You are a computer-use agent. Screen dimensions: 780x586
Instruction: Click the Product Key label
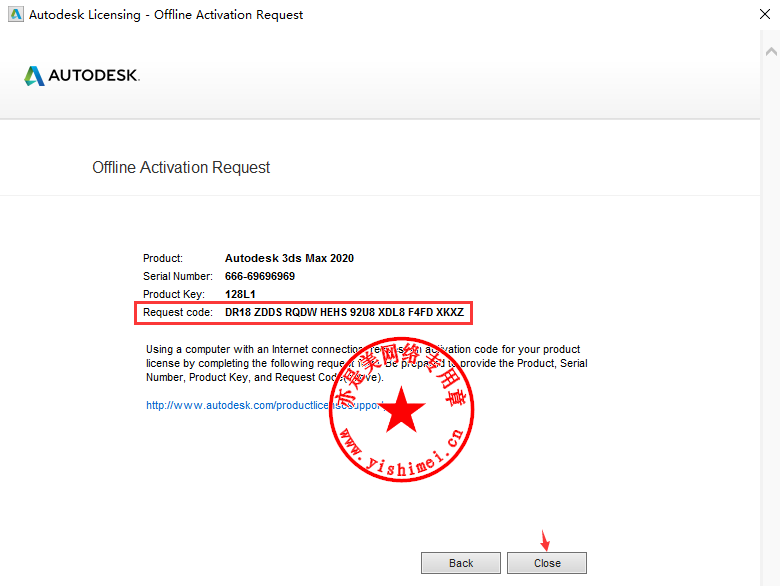174,294
